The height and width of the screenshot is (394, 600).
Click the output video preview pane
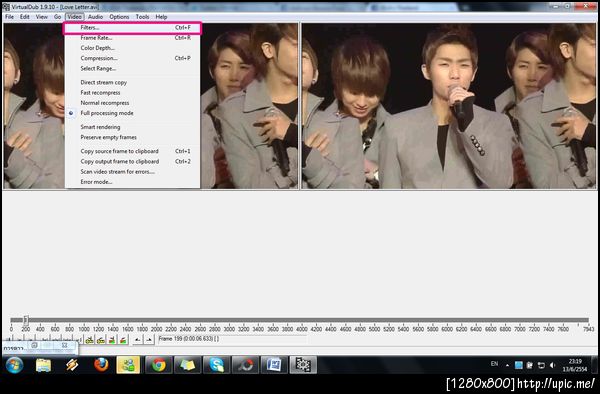tap(449, 106)
